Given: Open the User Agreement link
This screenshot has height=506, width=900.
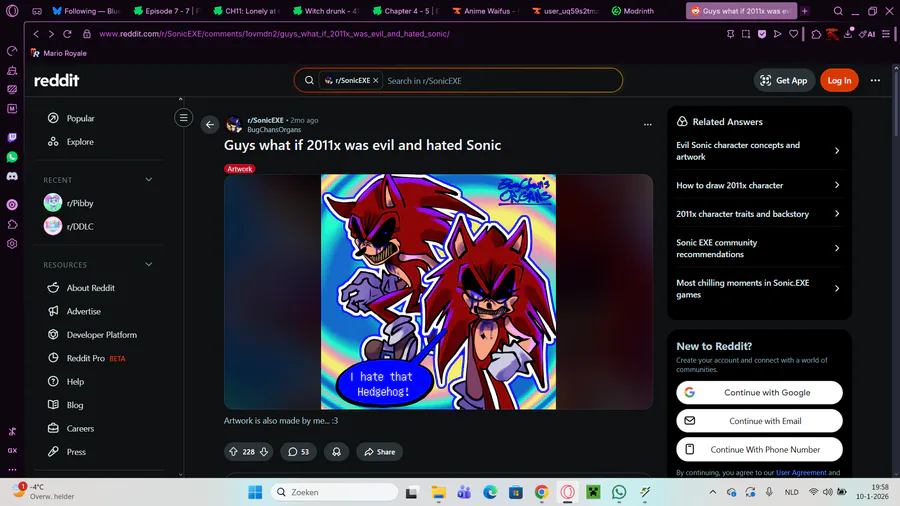Looking at the screenshot, I should tap(801, 473).
